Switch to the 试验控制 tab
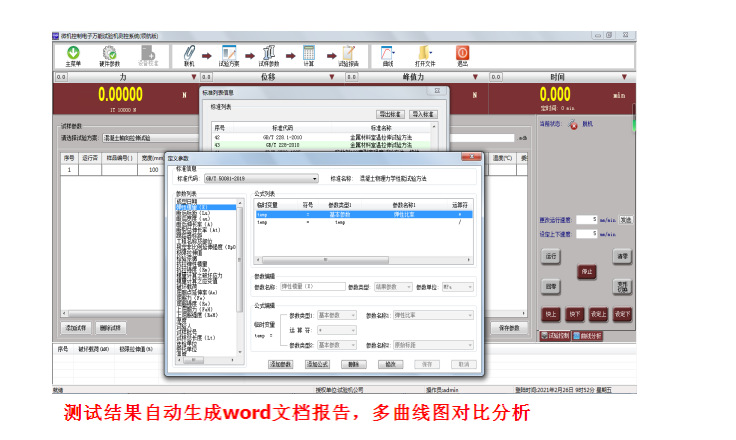736x440 pixels. click(x=555, y=336)
